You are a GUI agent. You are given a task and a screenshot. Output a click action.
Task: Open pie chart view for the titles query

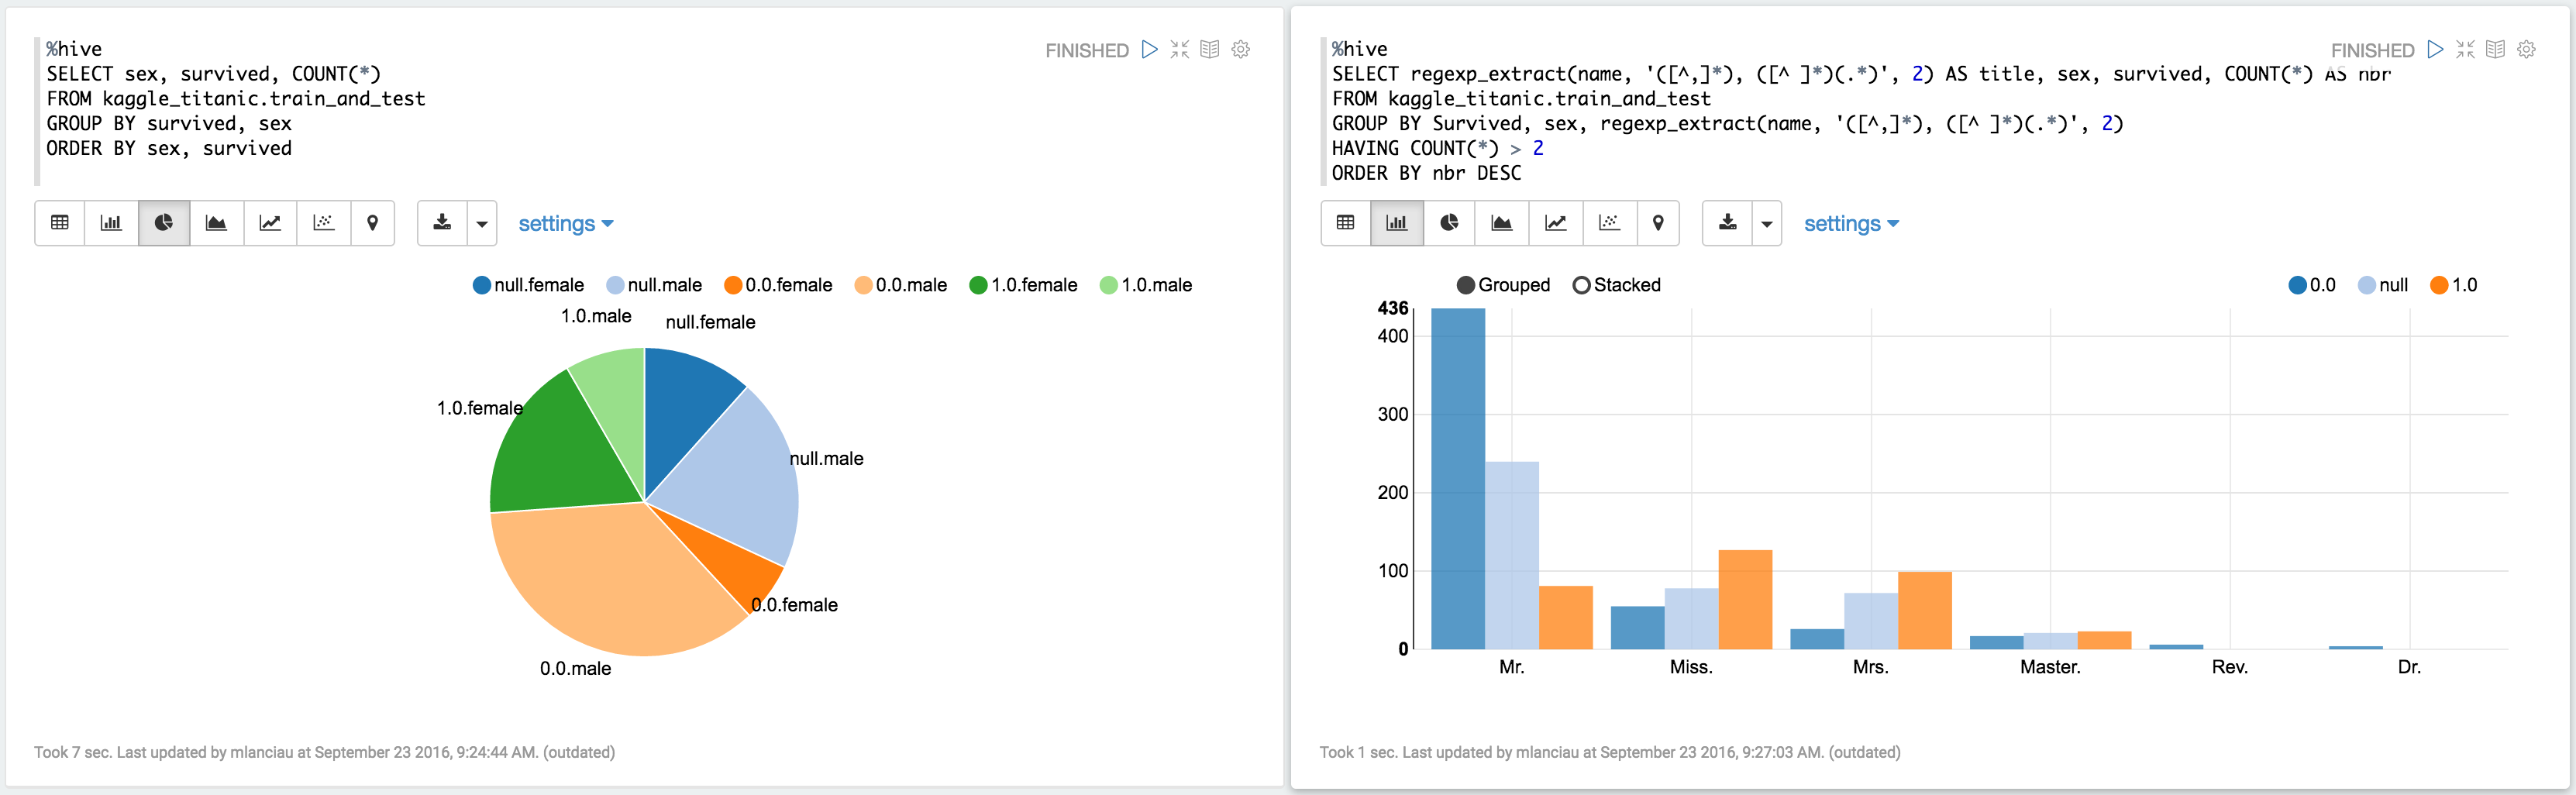[x=1450, y=223]
